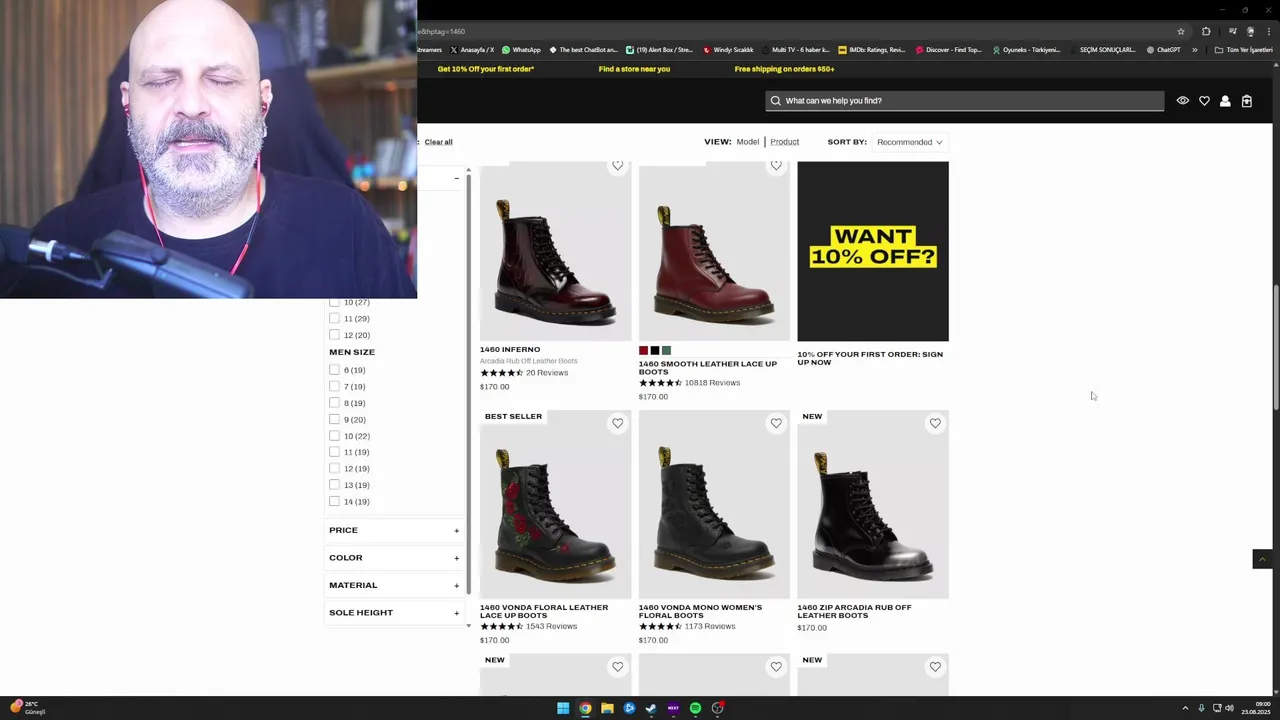Click Get 10% Off your first order
The image size is (1280, 720).
click(x=486, y=69)
